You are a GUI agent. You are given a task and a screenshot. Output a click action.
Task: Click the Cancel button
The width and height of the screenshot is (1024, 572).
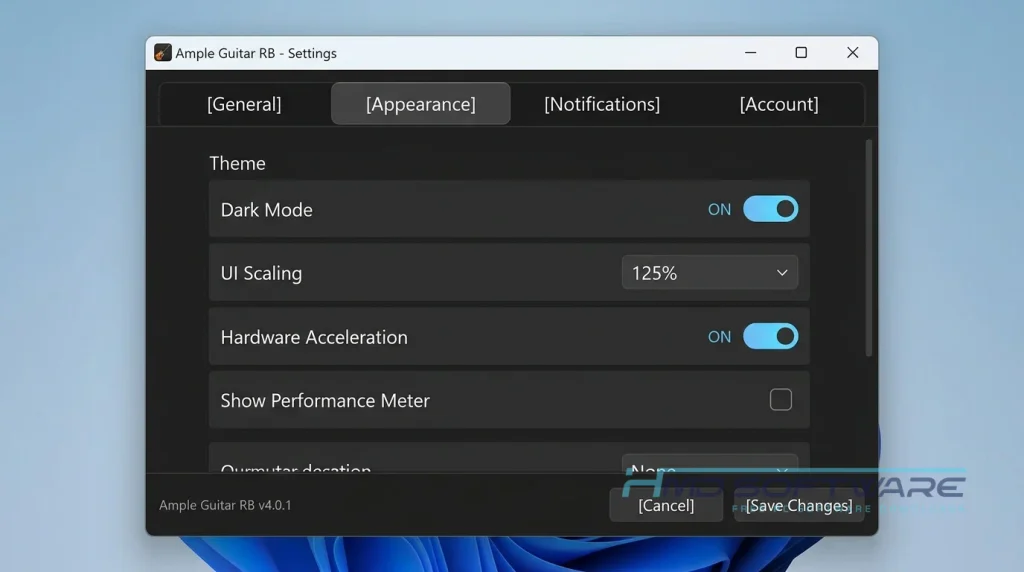click(x=666, y=505)
